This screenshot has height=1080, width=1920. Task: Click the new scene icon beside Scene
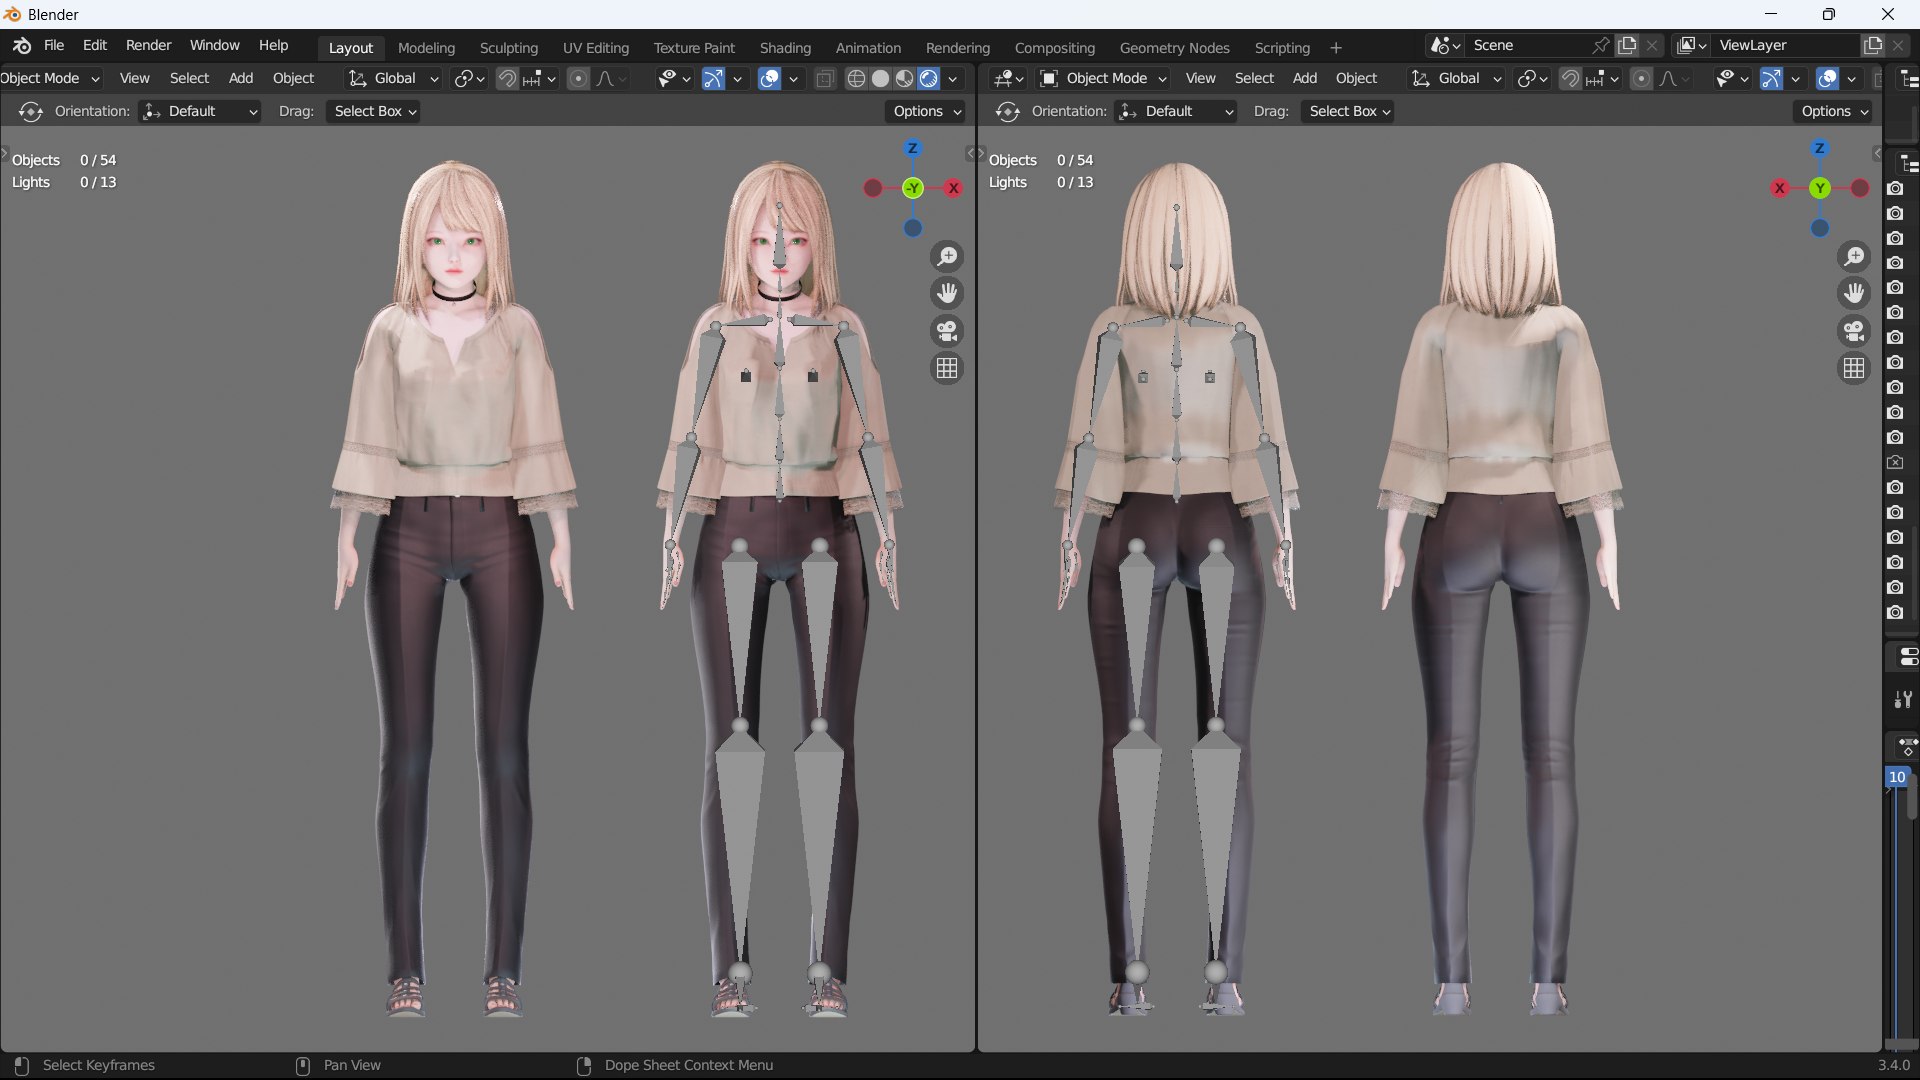pyautogui.click(x=1628, y=46)
